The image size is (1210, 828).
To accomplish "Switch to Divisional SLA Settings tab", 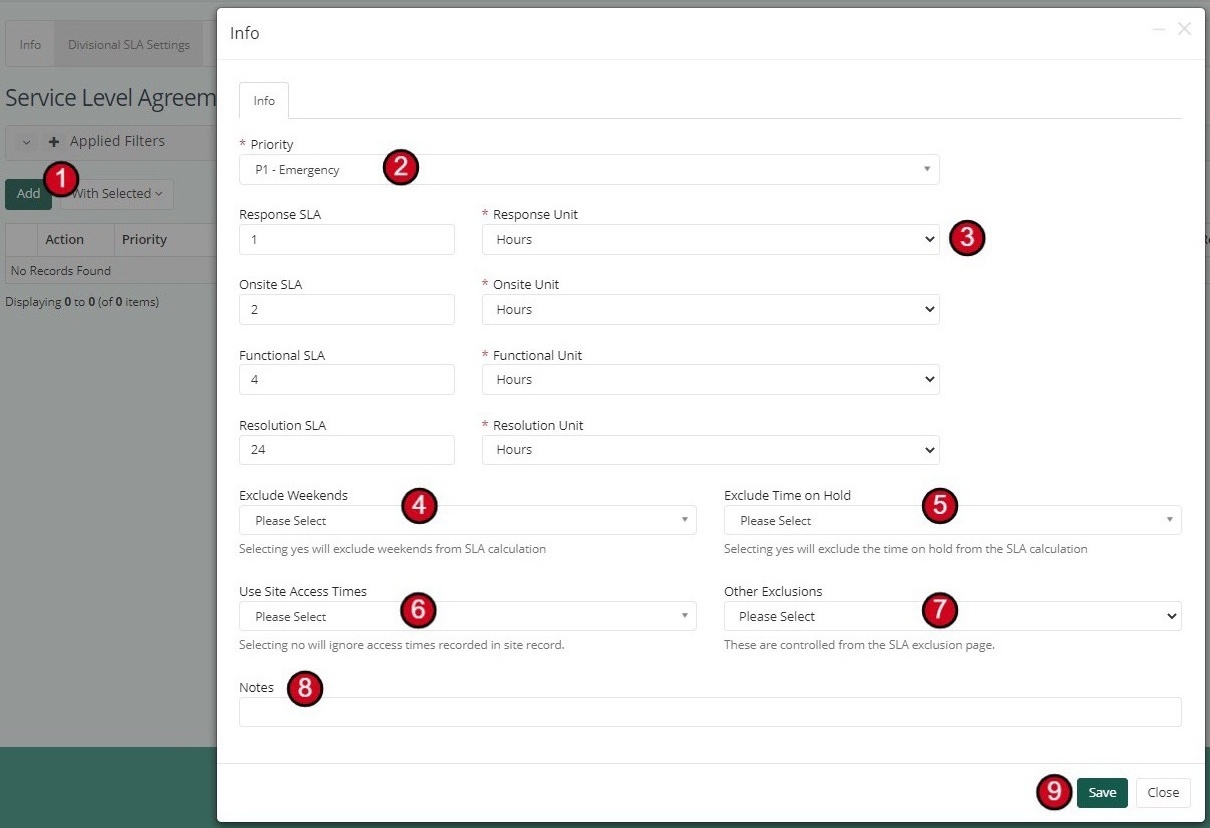I will click(x=128, y=45).
